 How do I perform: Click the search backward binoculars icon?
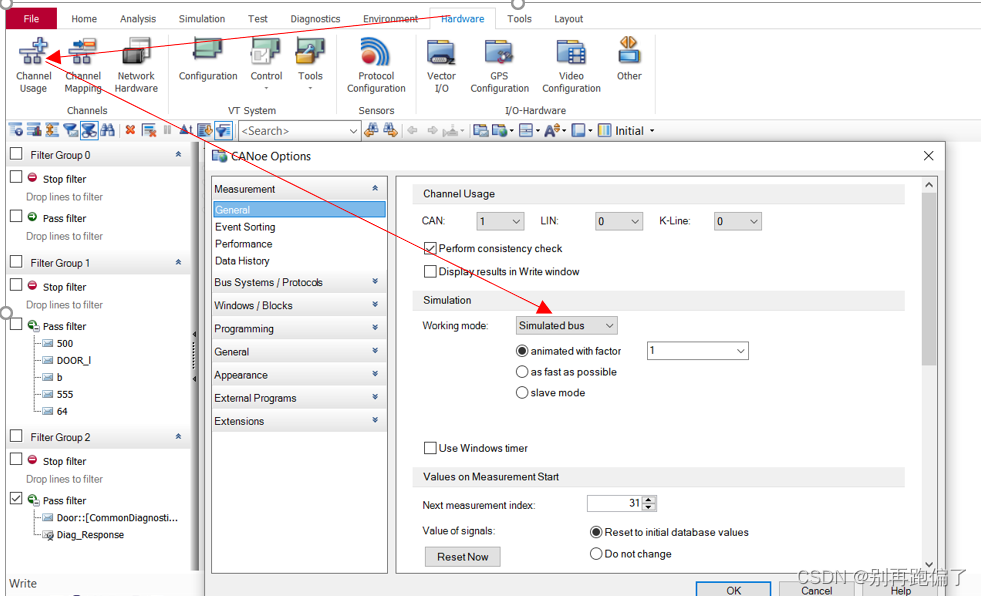(x=371, y=130)
